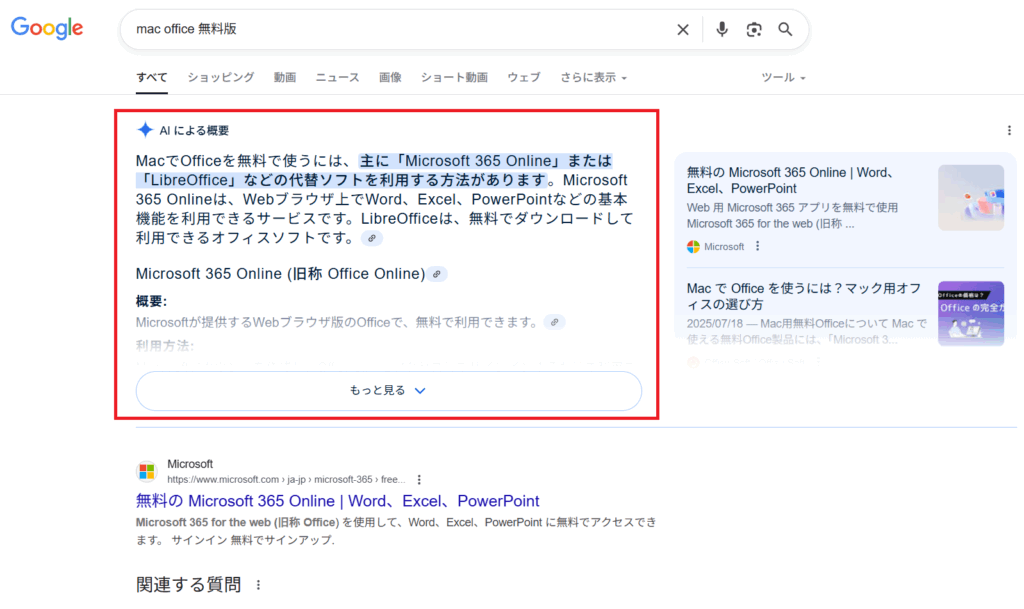
Task: Switch to the ショッピング tab
Action: (x=221, y=77)
